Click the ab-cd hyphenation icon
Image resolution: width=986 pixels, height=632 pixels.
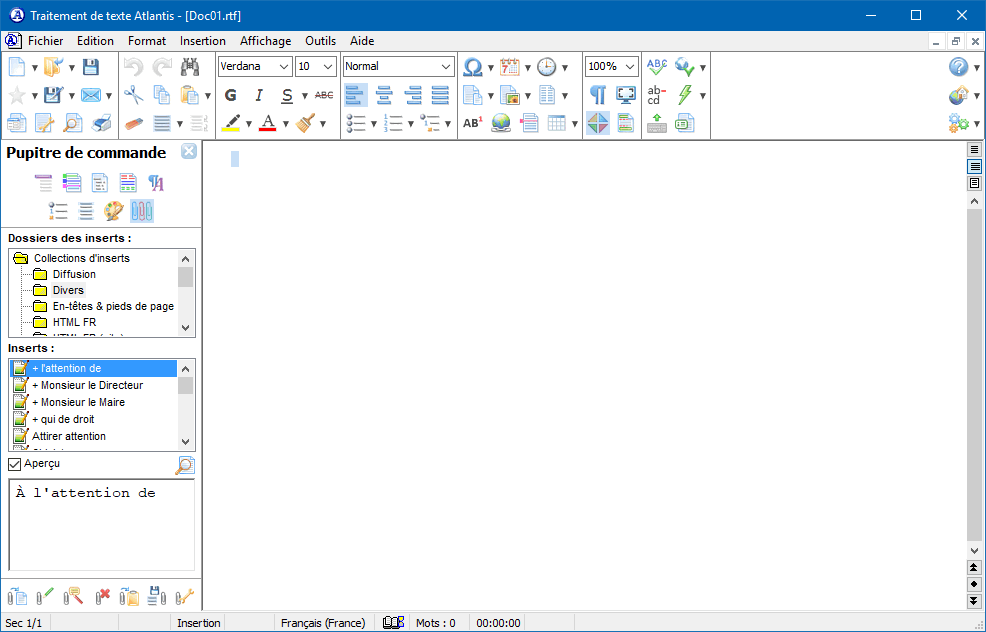click(x=656, y=95)
